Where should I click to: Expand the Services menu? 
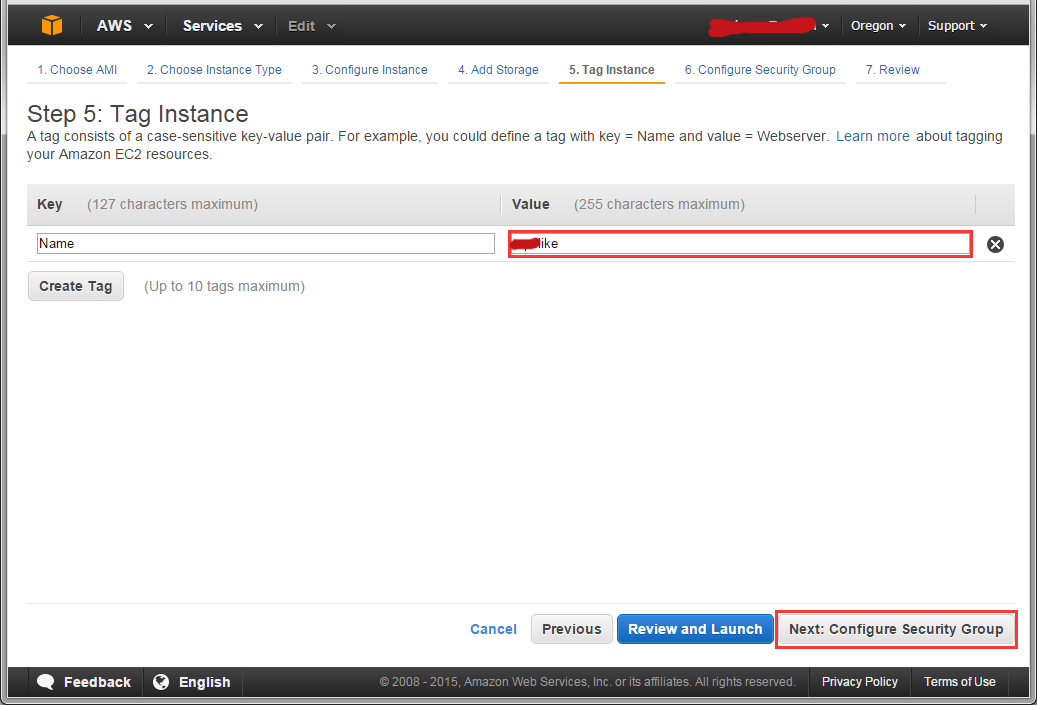tap(222, 26)
